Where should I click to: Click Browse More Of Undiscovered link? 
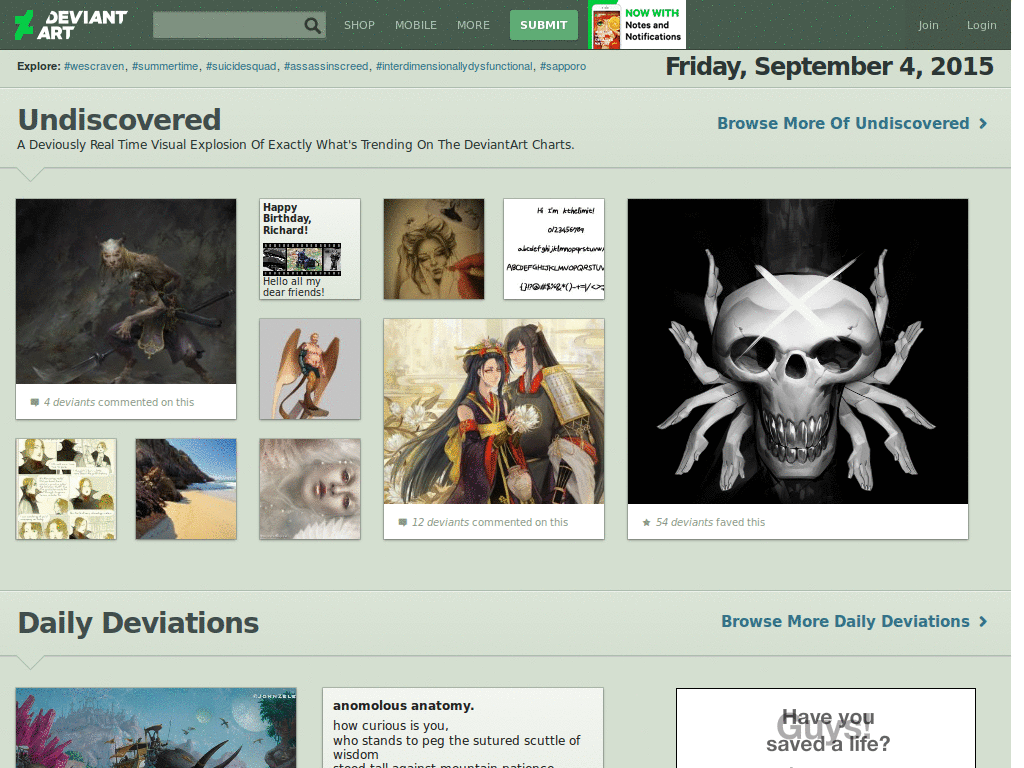coord(843,123)
